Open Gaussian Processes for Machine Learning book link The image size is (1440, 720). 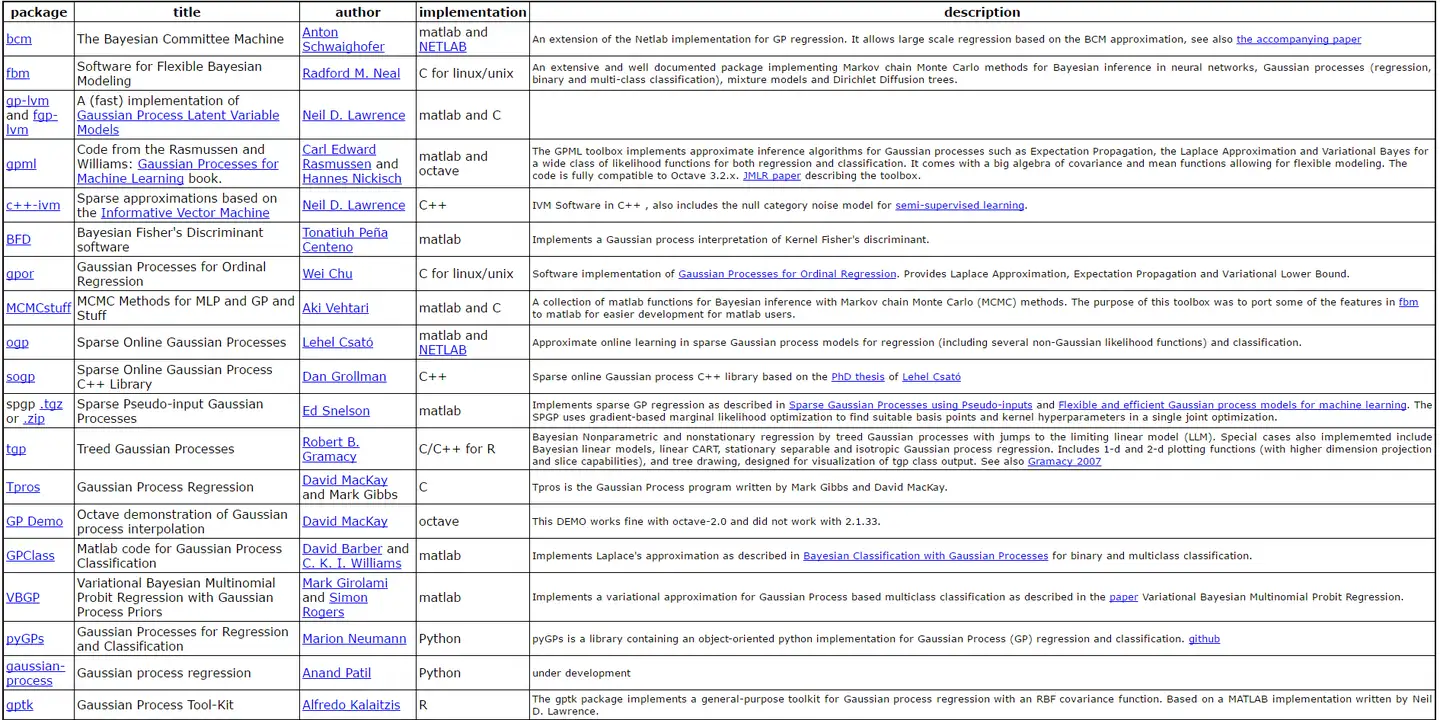coord(178,171)
